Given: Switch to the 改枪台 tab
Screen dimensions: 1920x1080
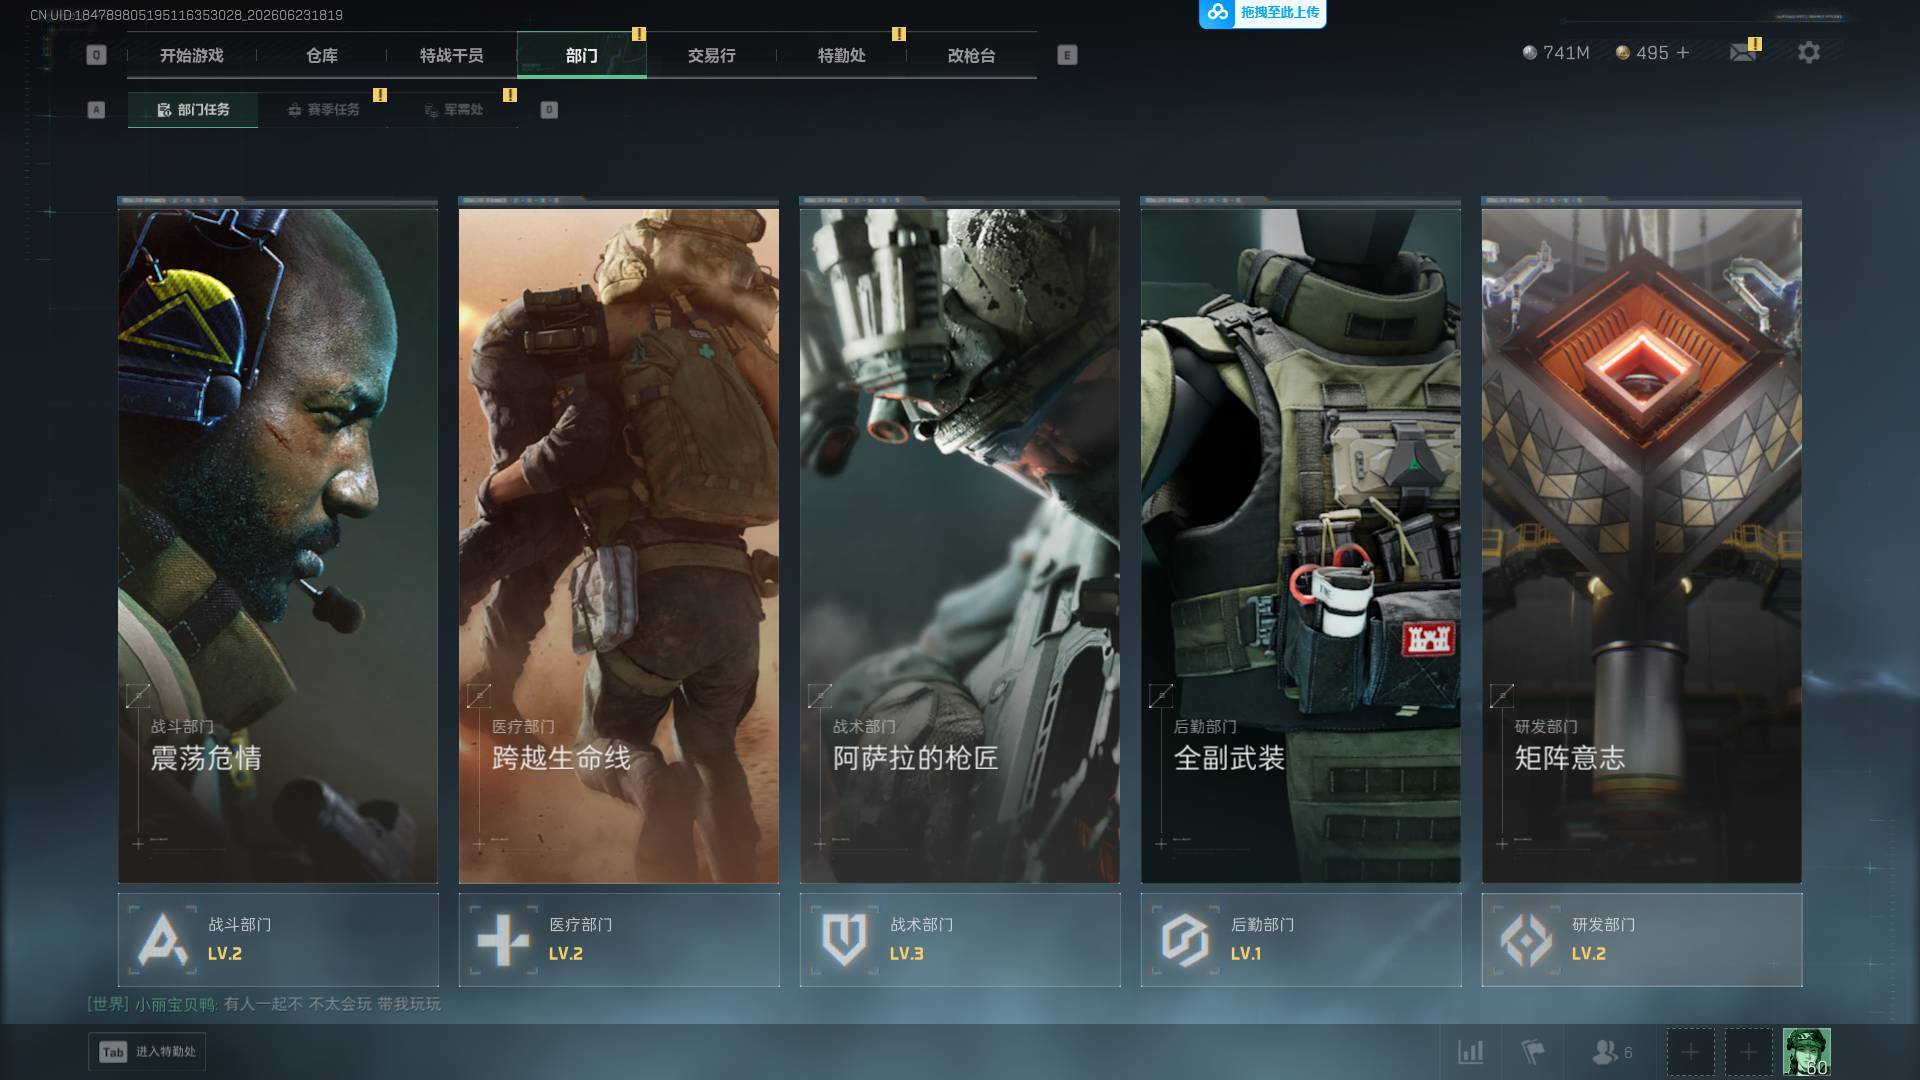Looking at the screenshot, I should [971, 55].
